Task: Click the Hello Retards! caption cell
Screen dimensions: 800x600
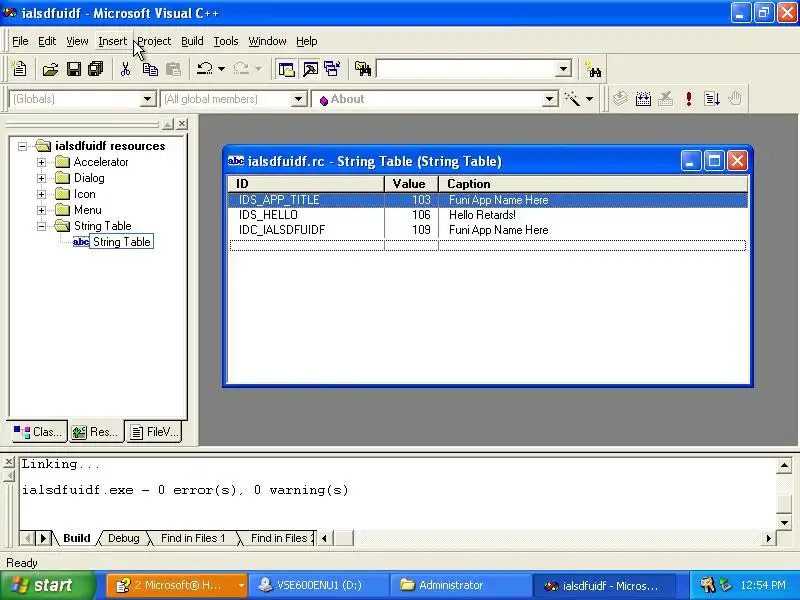Action: [x=482, y=215]
